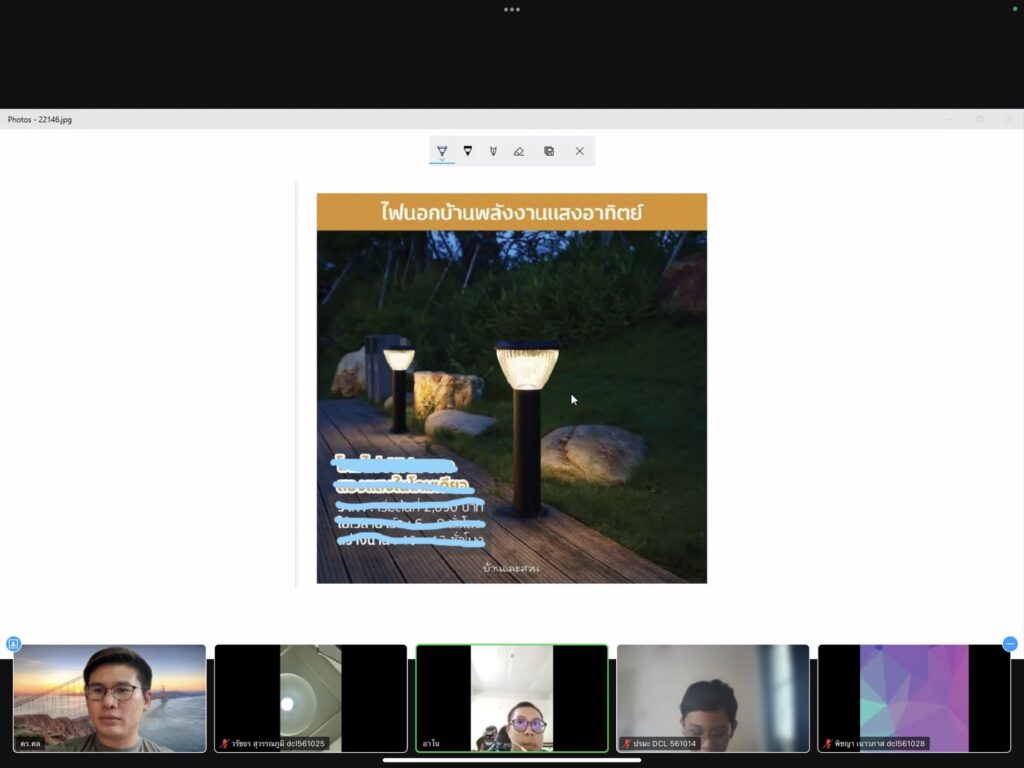Minimize the Photos window
This screenshot has height=768, width=1024.
tap(950, 119)
